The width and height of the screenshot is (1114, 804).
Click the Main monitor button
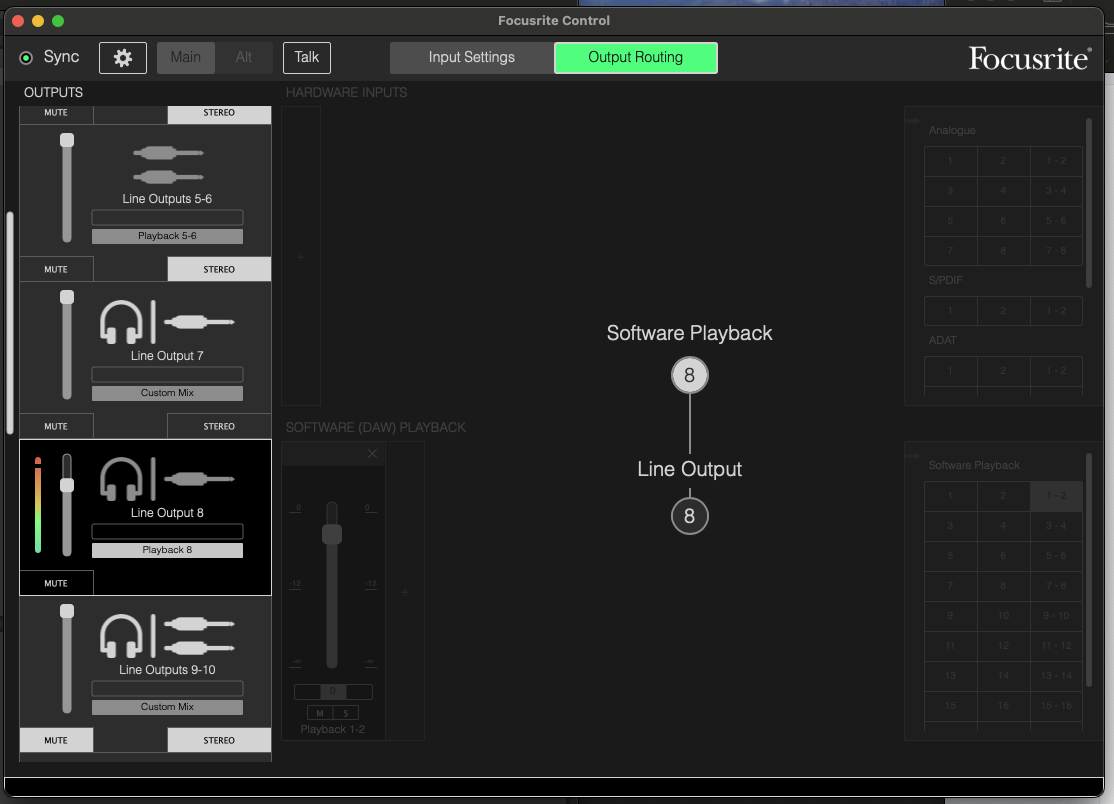(185, 58)
